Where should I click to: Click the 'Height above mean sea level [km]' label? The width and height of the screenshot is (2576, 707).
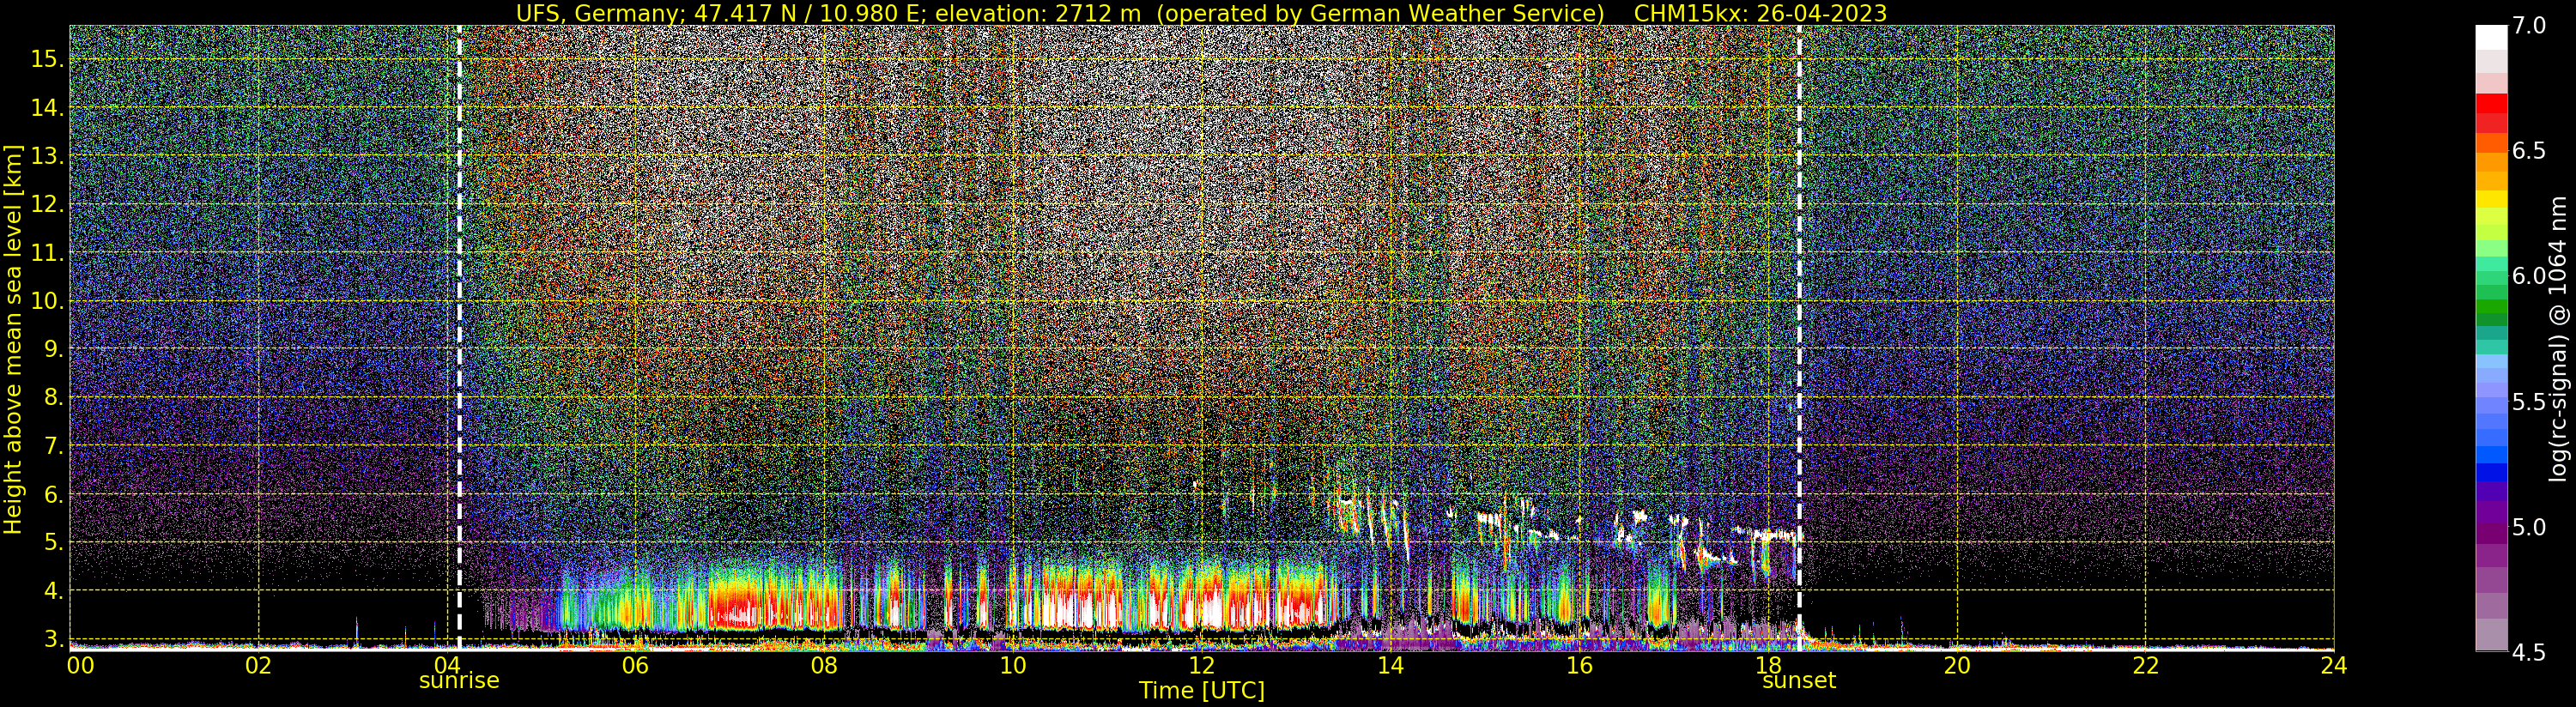[x=13, y=340]
